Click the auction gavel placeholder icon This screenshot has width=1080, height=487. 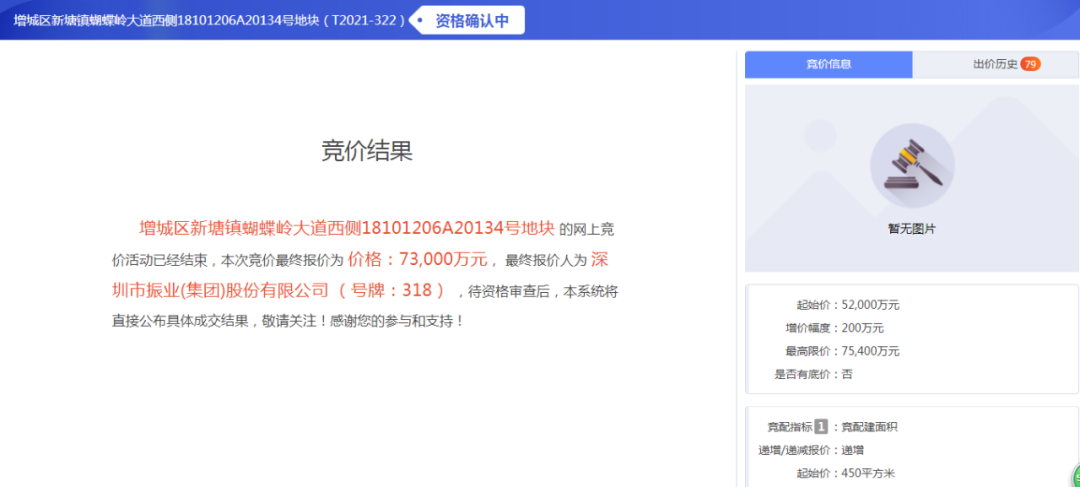coord(912,166)
